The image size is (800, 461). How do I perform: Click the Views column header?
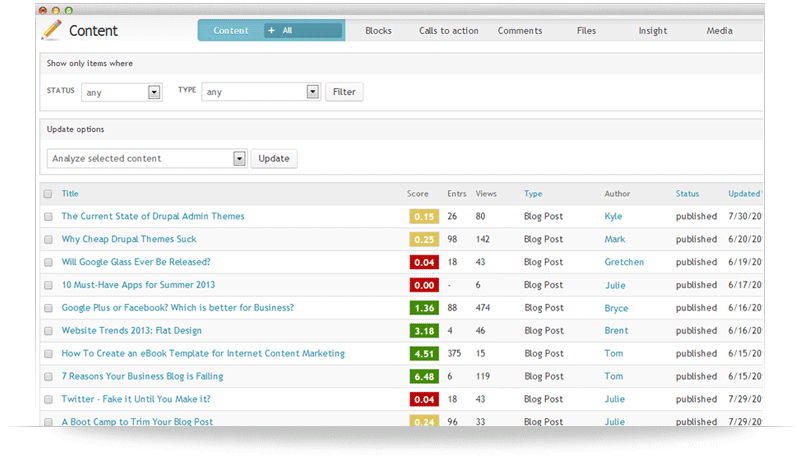pyautogui.click(x=486, y=194)
